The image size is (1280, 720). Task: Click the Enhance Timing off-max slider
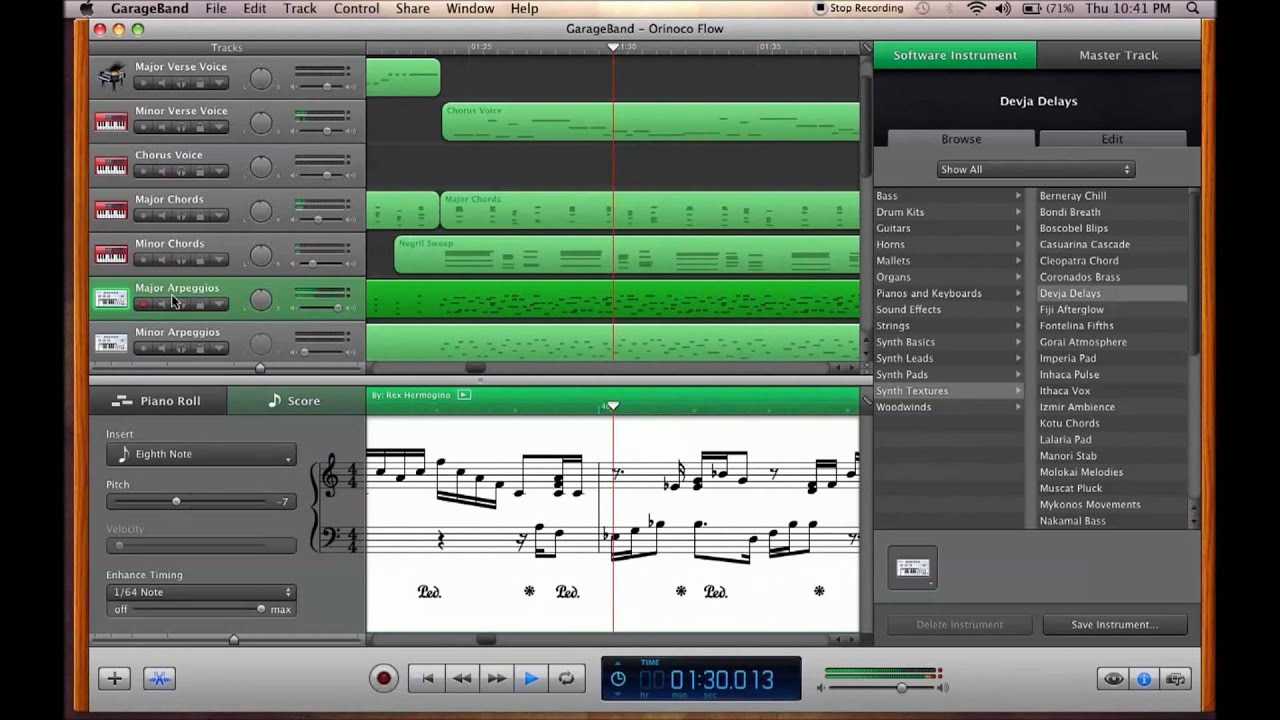point(201,609)
